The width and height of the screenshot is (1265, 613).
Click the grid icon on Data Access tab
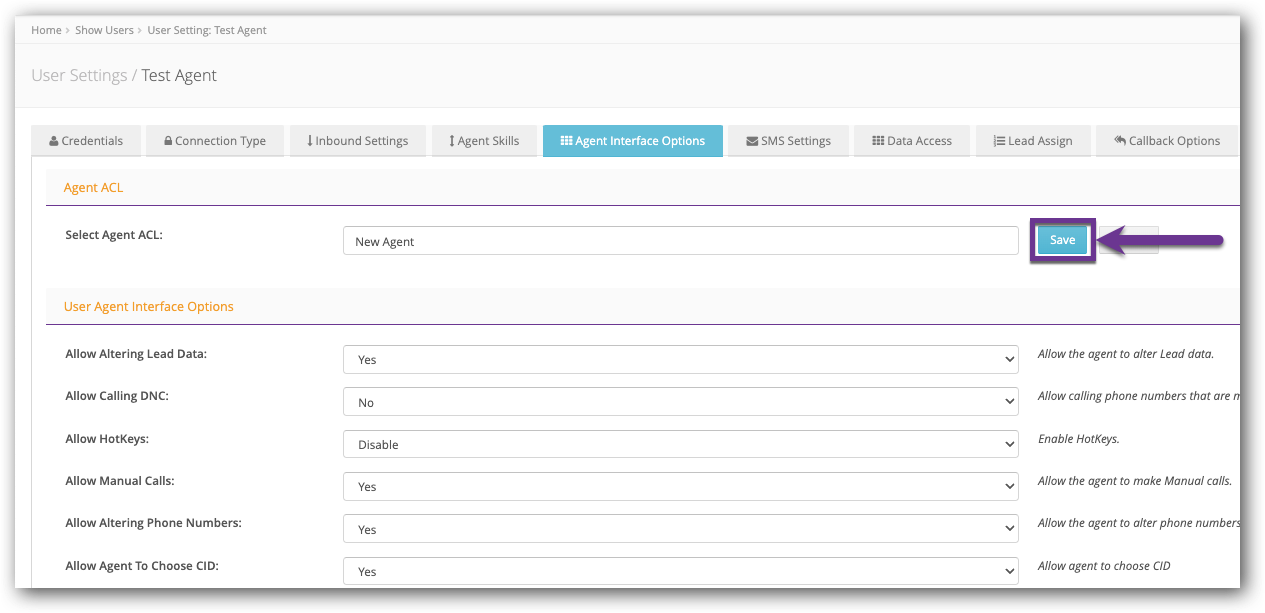point(878,141)
